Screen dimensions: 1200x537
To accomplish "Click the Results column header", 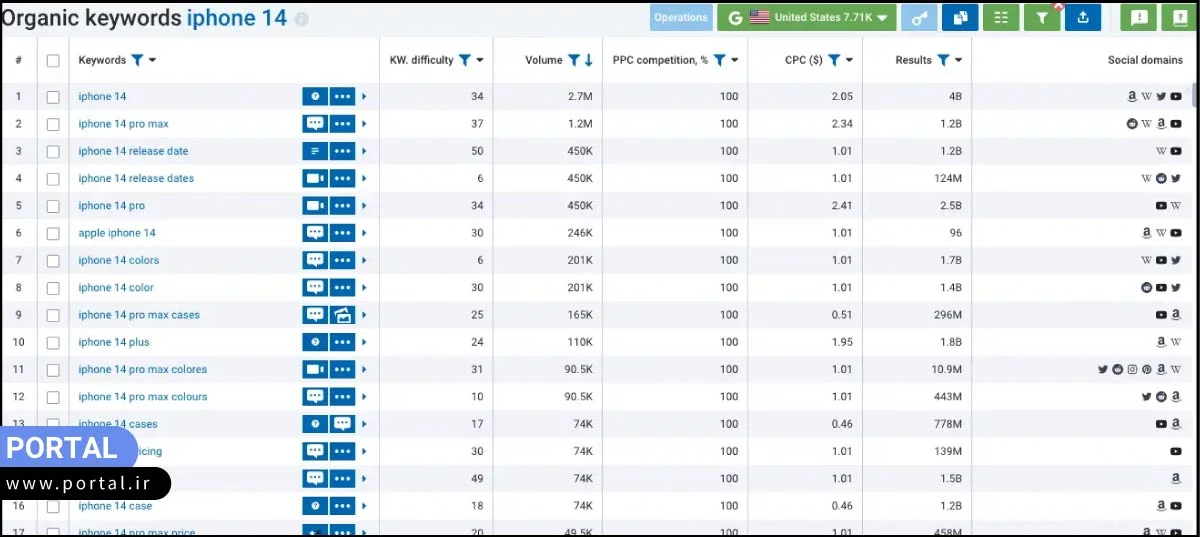I will 913,60.
